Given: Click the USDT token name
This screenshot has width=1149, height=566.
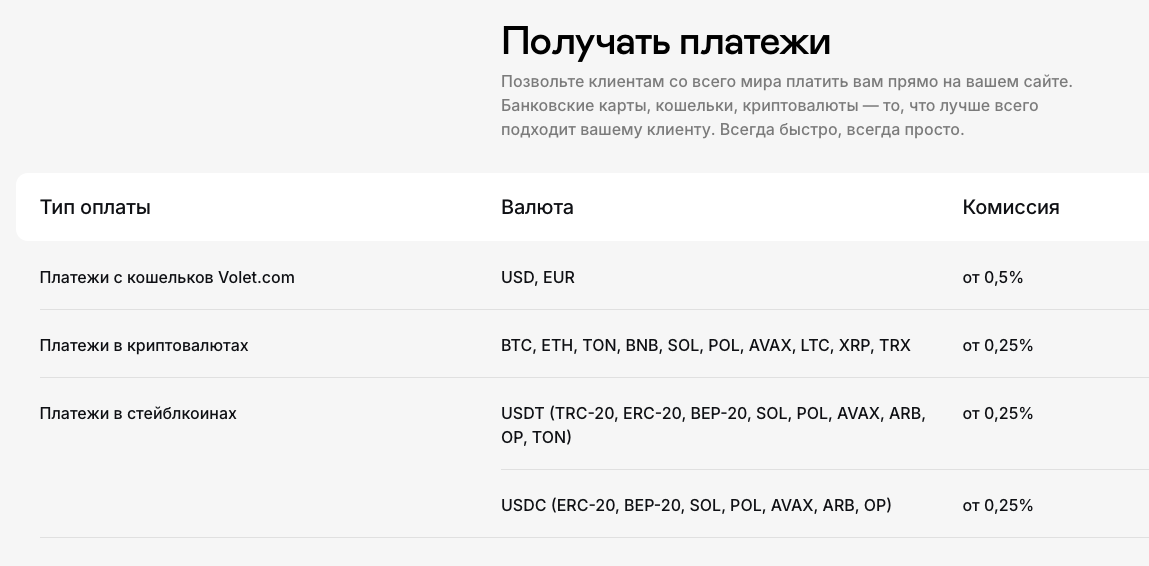Looking at the screenshot, I should click(x=522, y=414).
